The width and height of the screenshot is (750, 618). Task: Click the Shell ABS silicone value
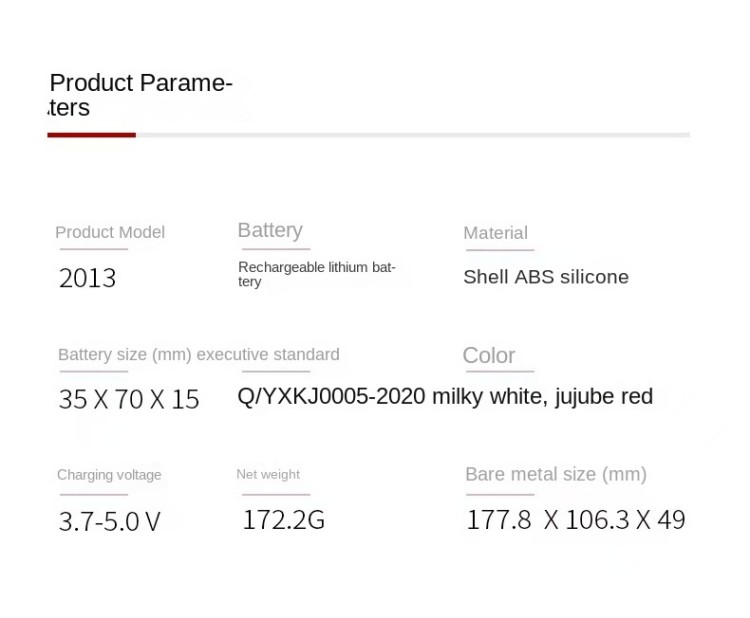[546, 277]
